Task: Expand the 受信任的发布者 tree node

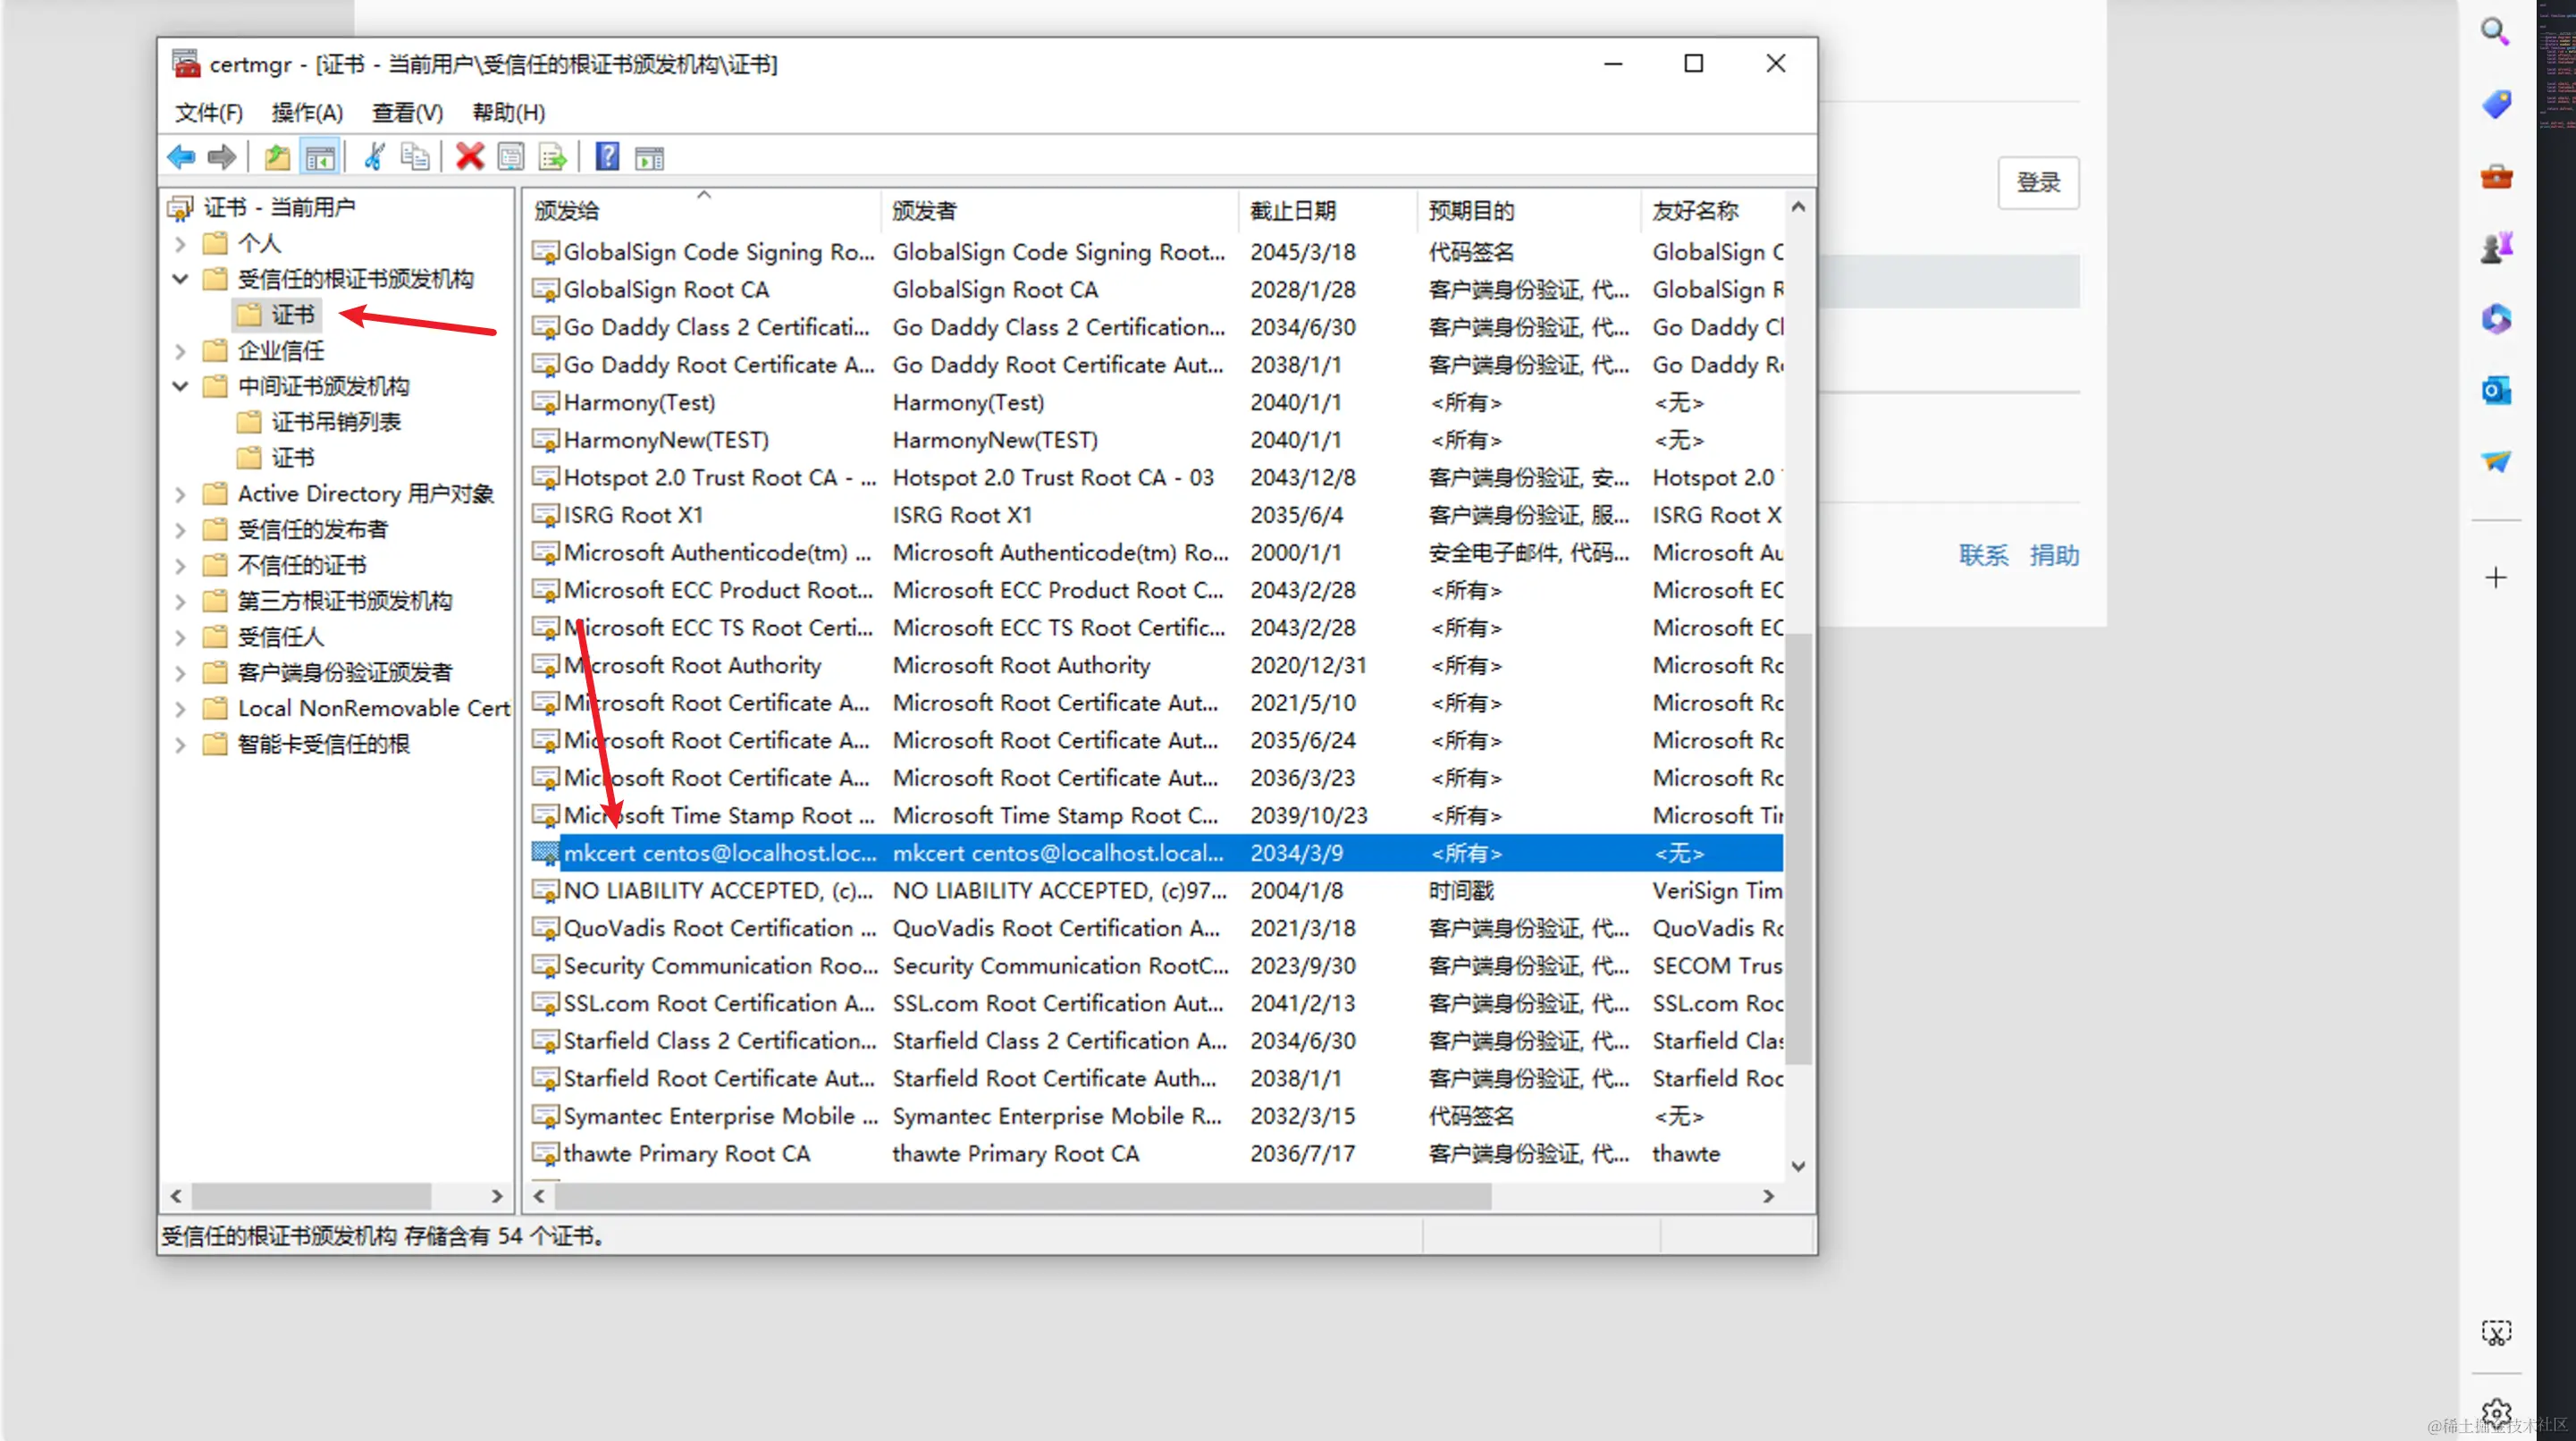Action: [180, 530]
